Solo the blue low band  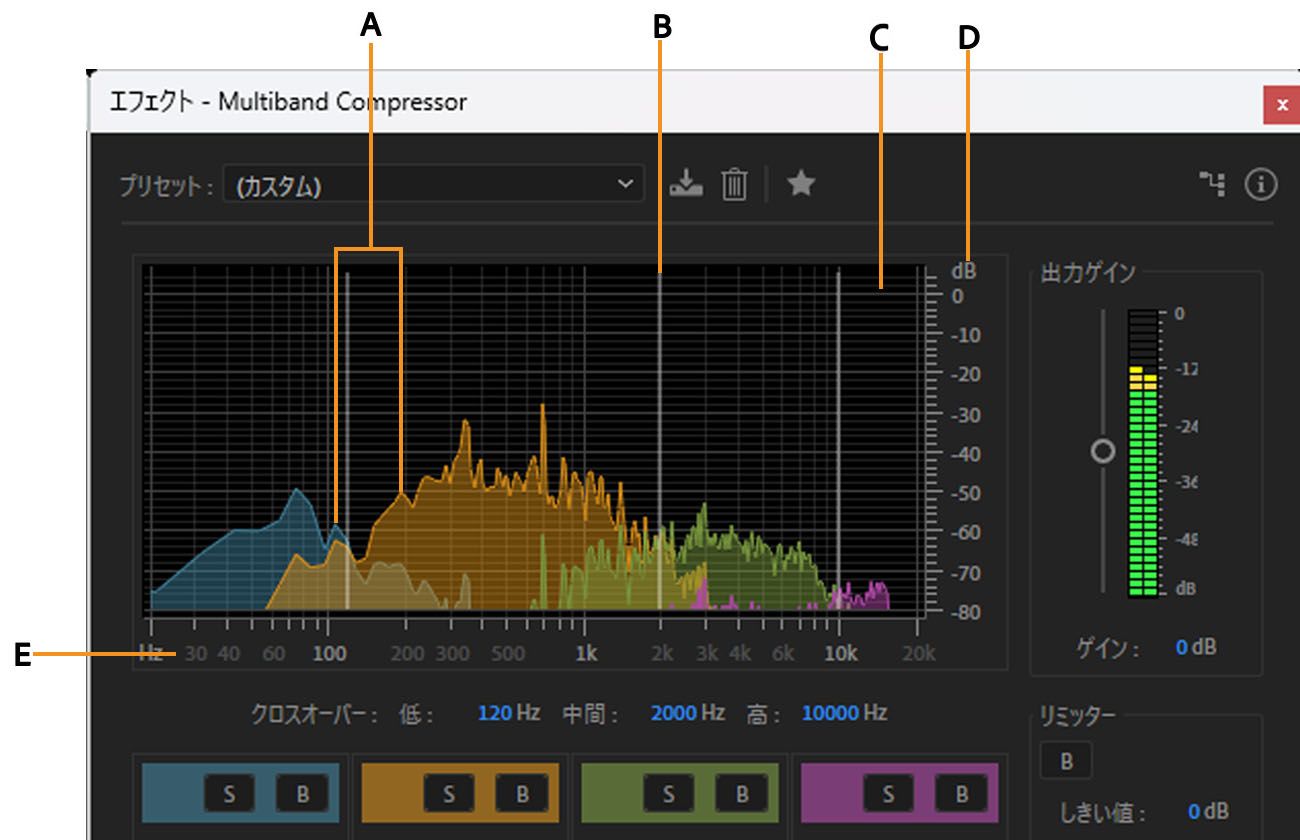point(229,794)
